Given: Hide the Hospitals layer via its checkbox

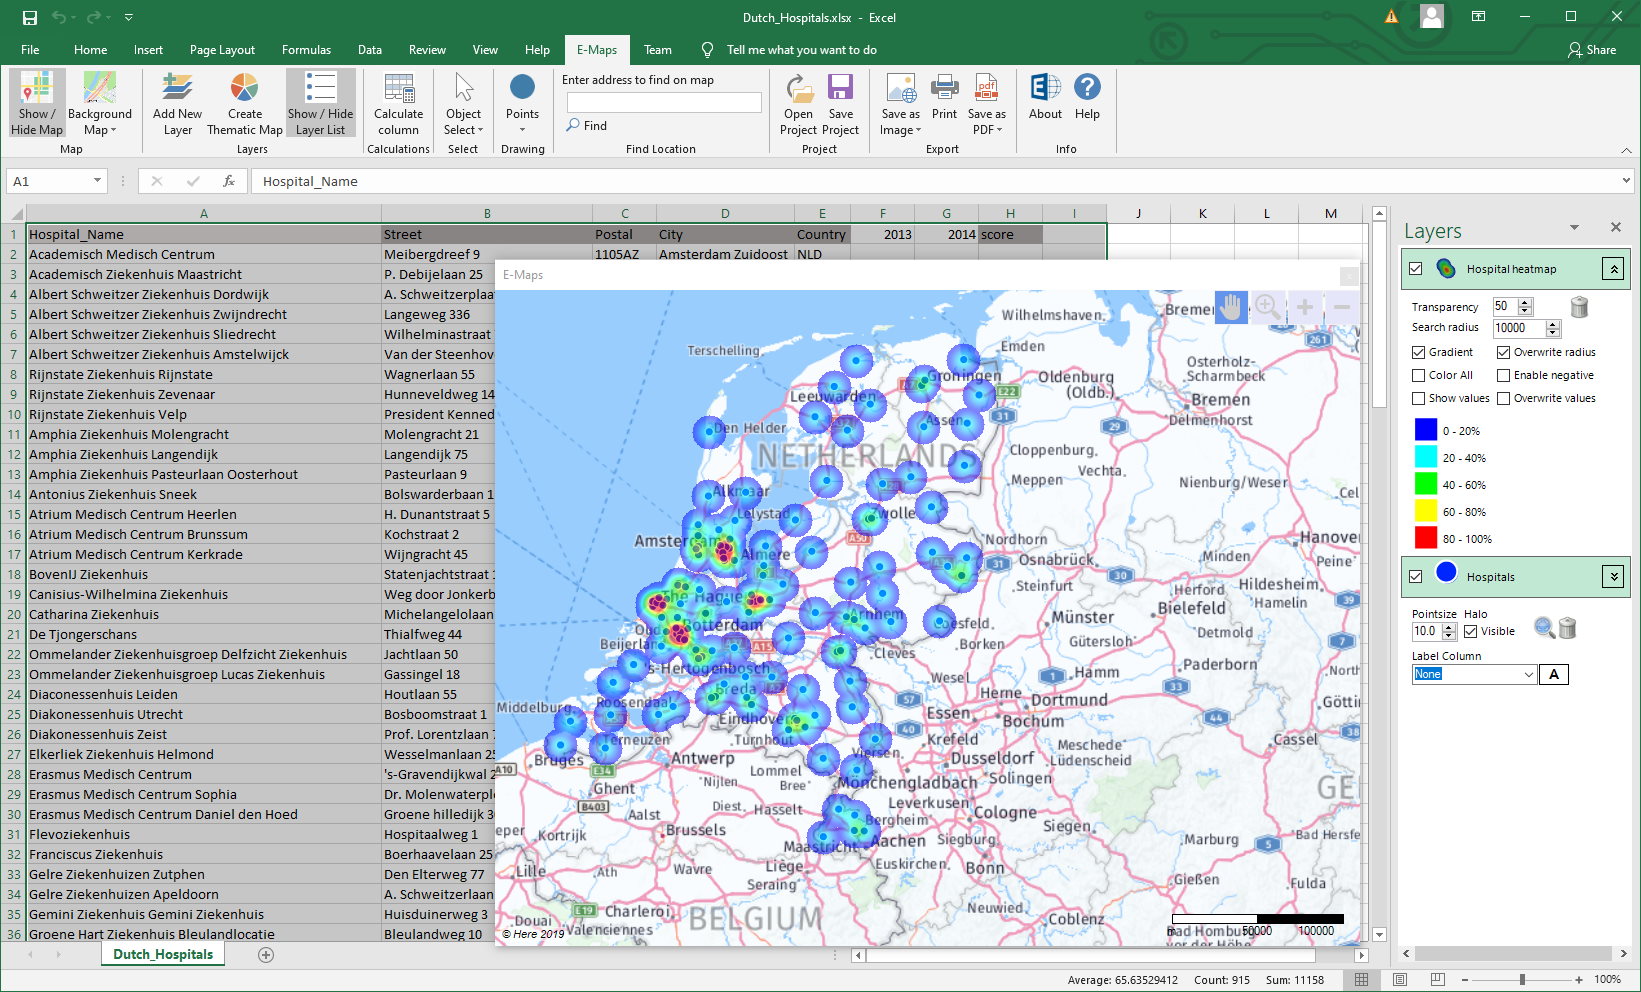Looking at the screenshot, I should [x=1416, y=576].
